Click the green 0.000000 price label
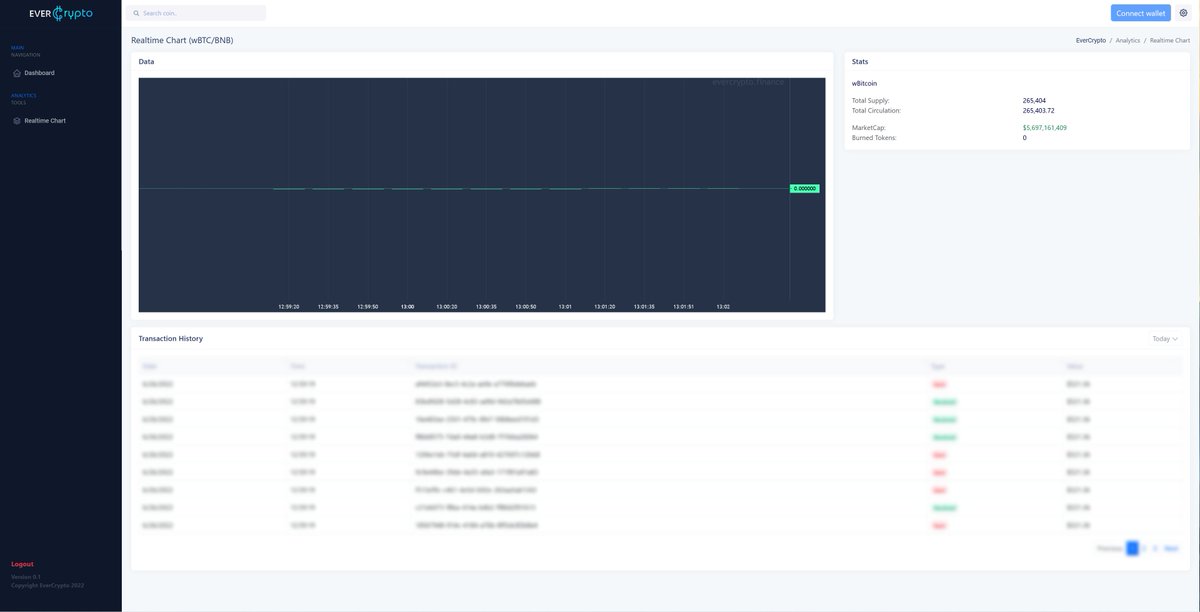The height and width of the screenshot is (612, 1200). coord(805,188)
